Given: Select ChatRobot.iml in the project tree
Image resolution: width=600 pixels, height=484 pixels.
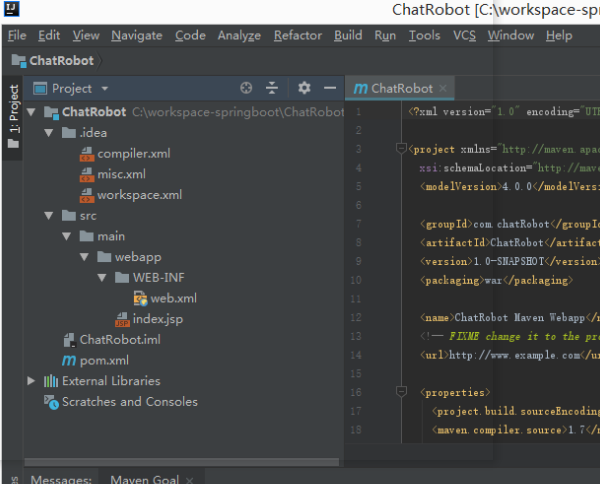Looking at the screenshot, I should [120, 340].
